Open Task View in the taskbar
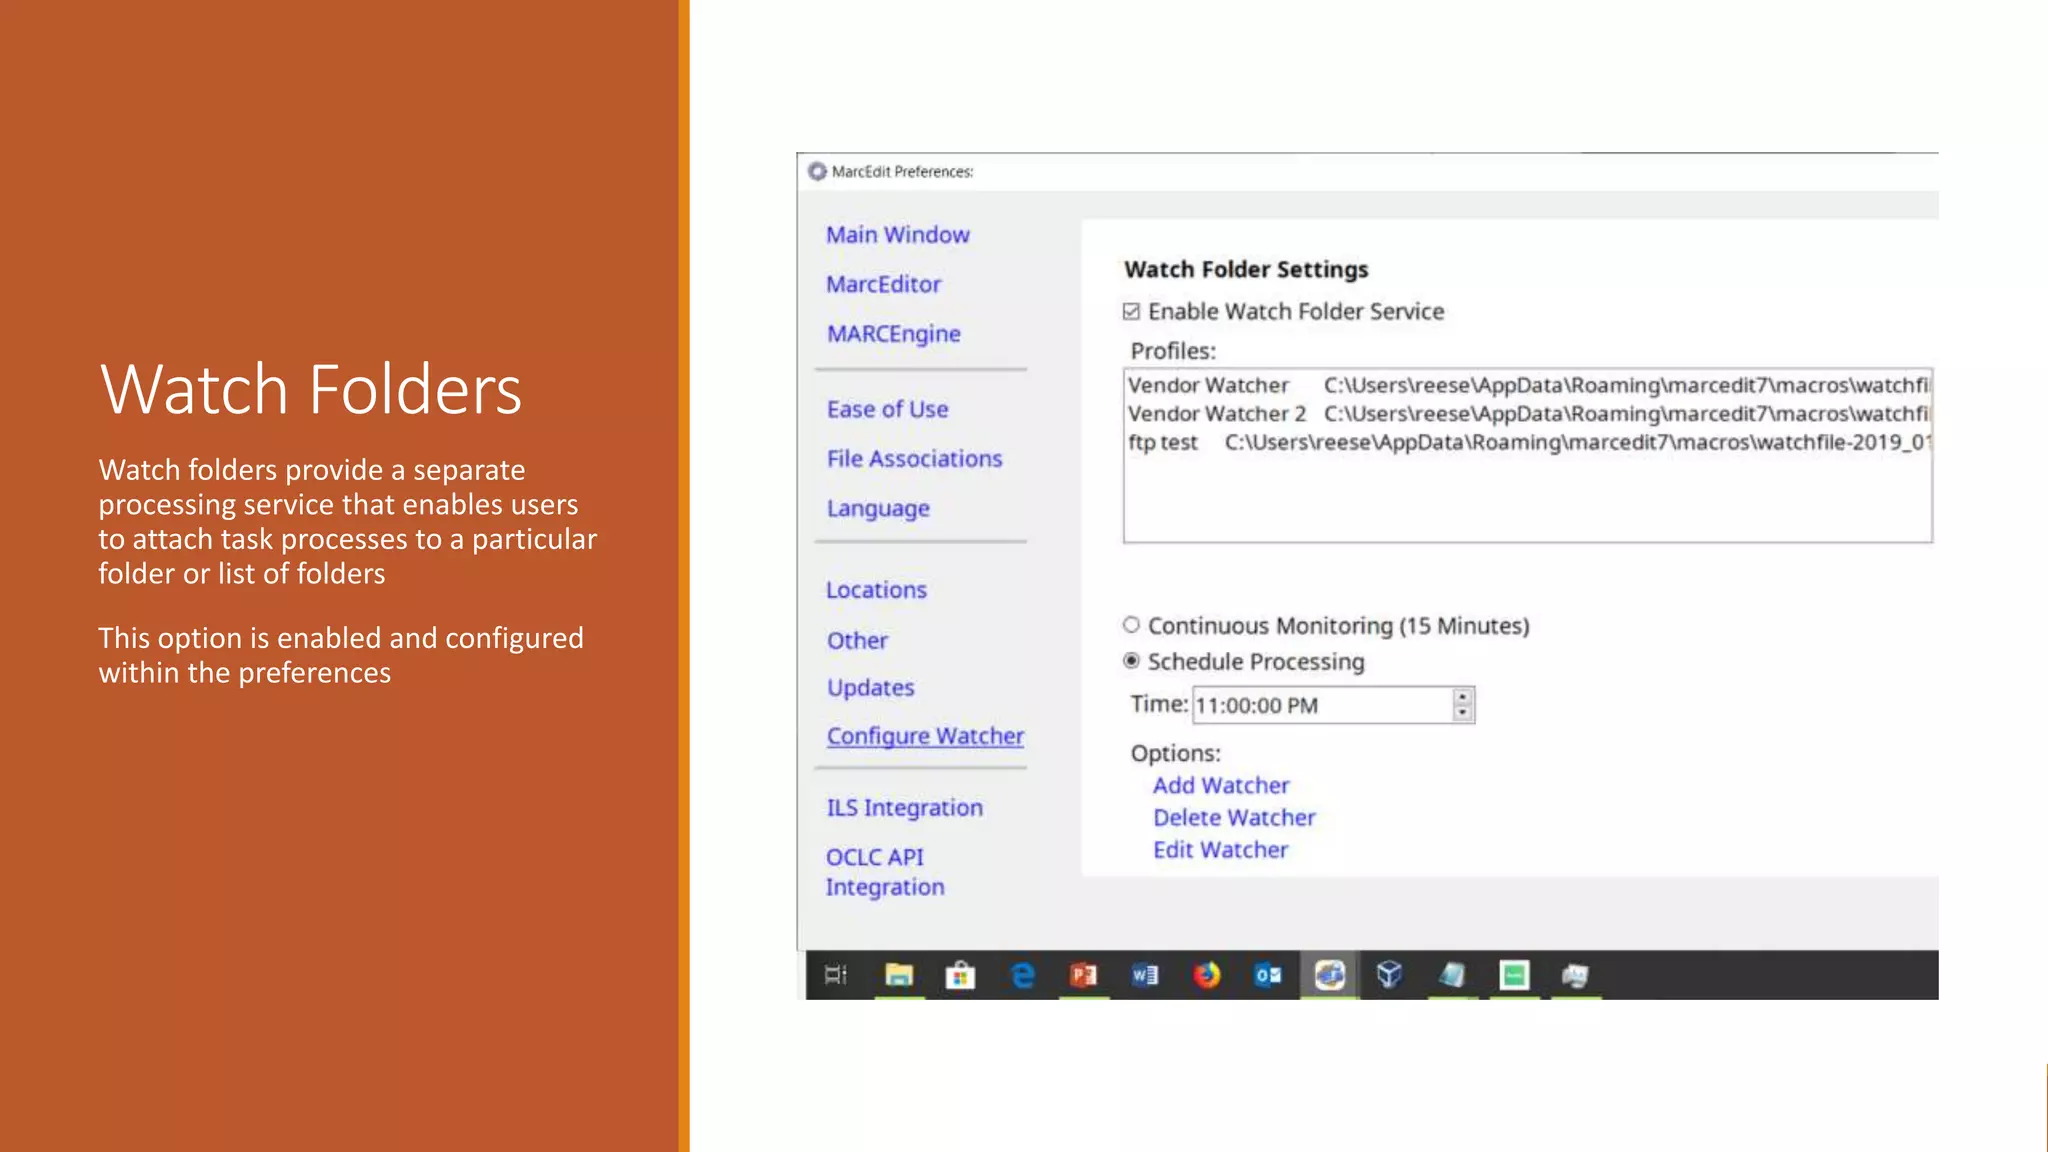2048x1152 pixels. point(836,974)
